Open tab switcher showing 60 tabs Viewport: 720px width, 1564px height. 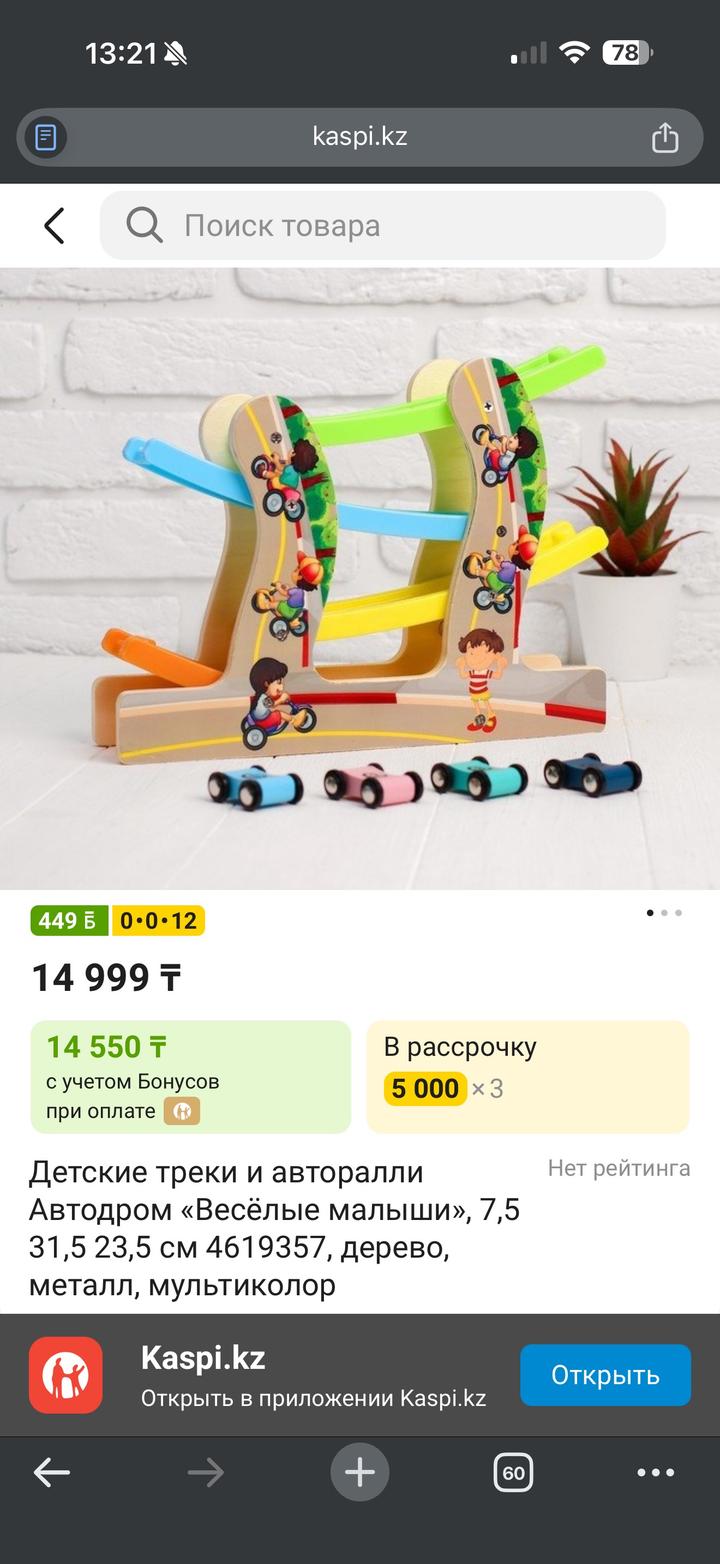tap(513, 1472)
